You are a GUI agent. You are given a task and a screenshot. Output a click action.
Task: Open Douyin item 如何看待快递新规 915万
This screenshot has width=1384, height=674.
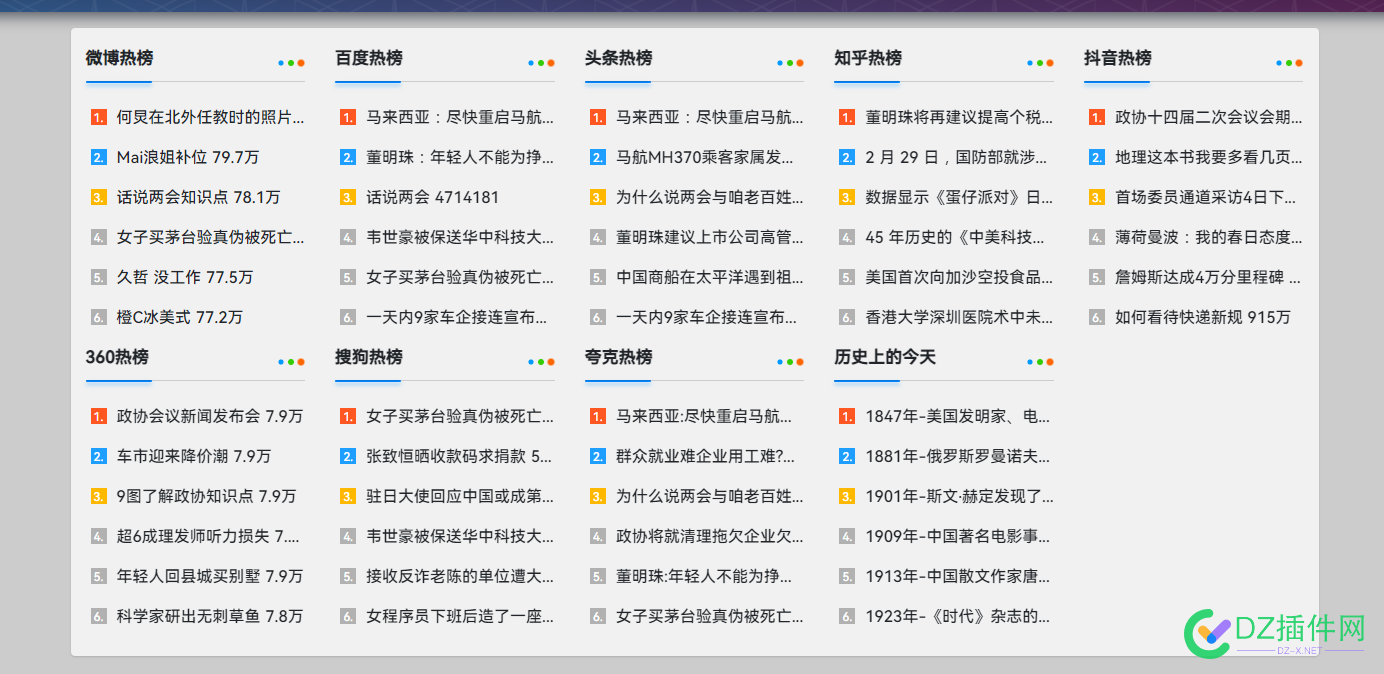click(x=1203, y=317)
